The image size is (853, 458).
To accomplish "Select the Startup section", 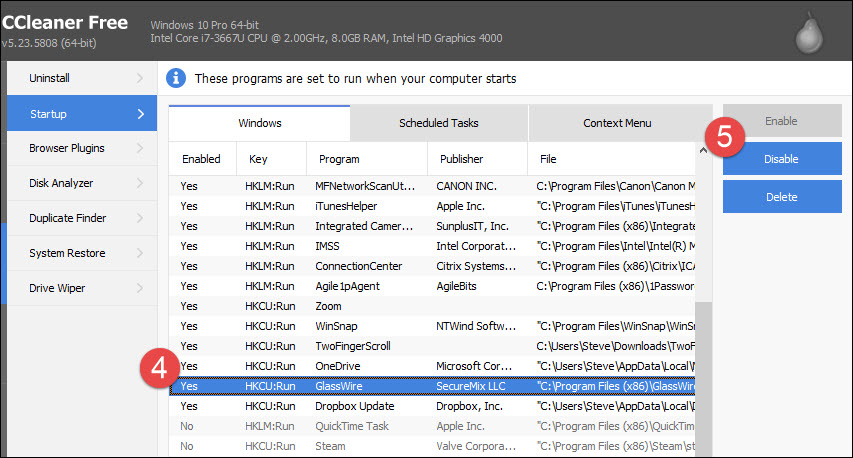I will click(82, 113).
